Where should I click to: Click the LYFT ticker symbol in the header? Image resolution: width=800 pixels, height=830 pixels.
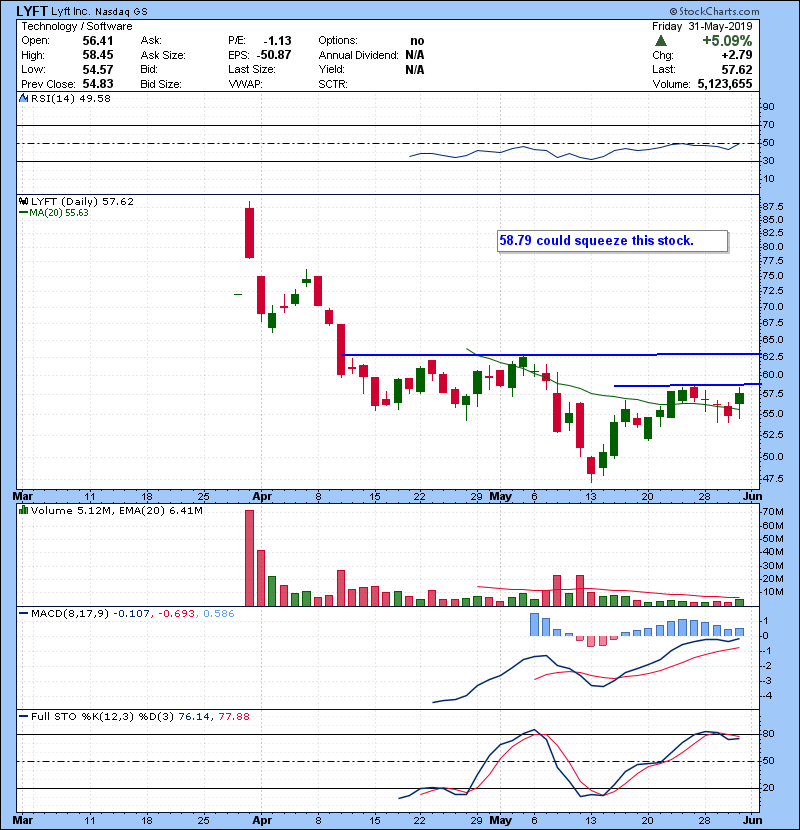click(32, 11)
